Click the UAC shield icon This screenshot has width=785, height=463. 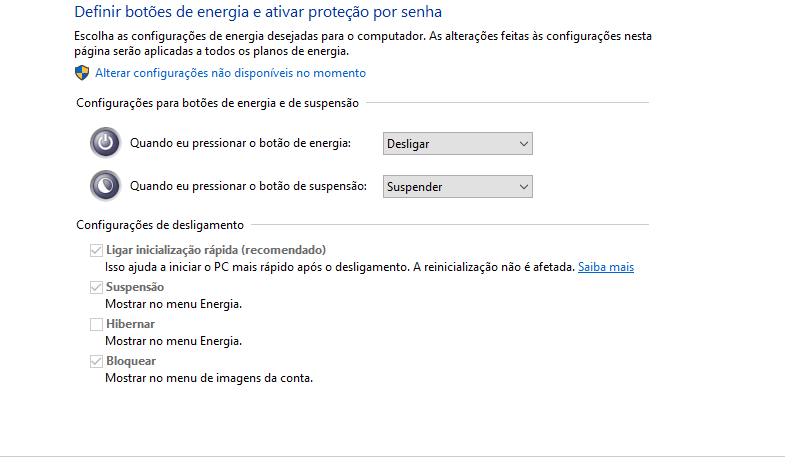82,73
